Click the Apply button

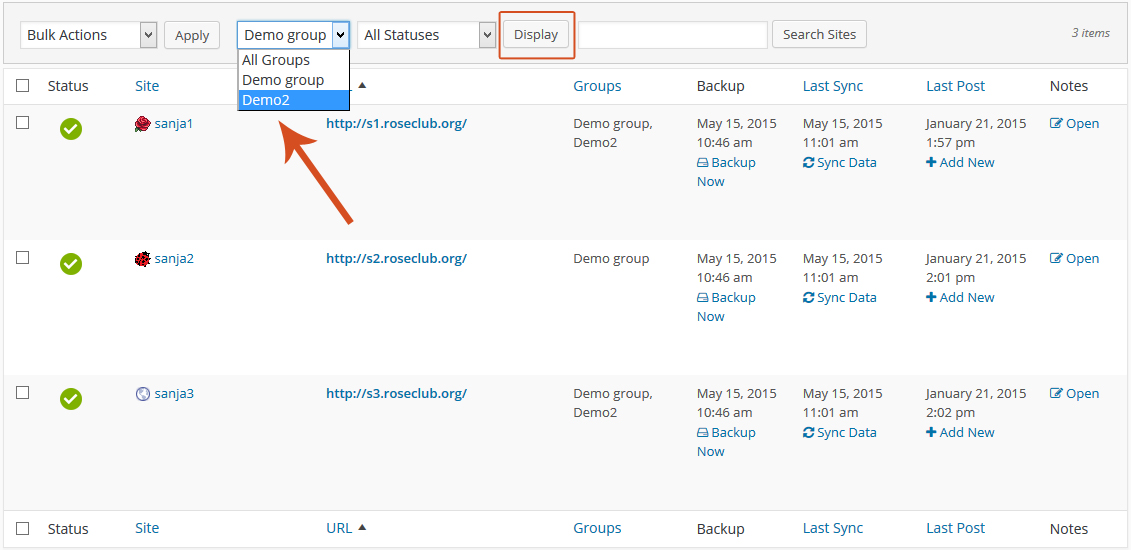pos(192,35)
